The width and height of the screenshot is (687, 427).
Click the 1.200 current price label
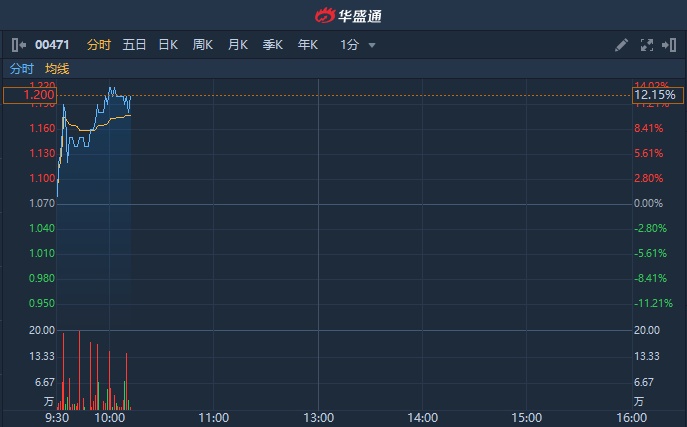coord(30,95)
